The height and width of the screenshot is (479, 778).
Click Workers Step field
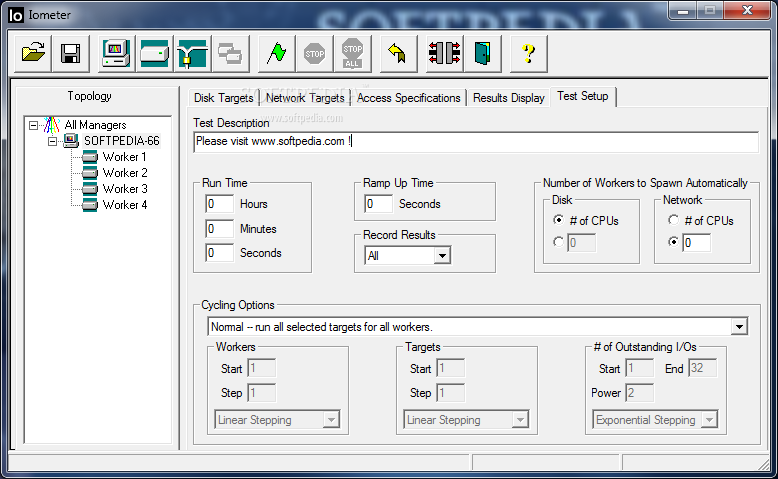tap(261, 393)
